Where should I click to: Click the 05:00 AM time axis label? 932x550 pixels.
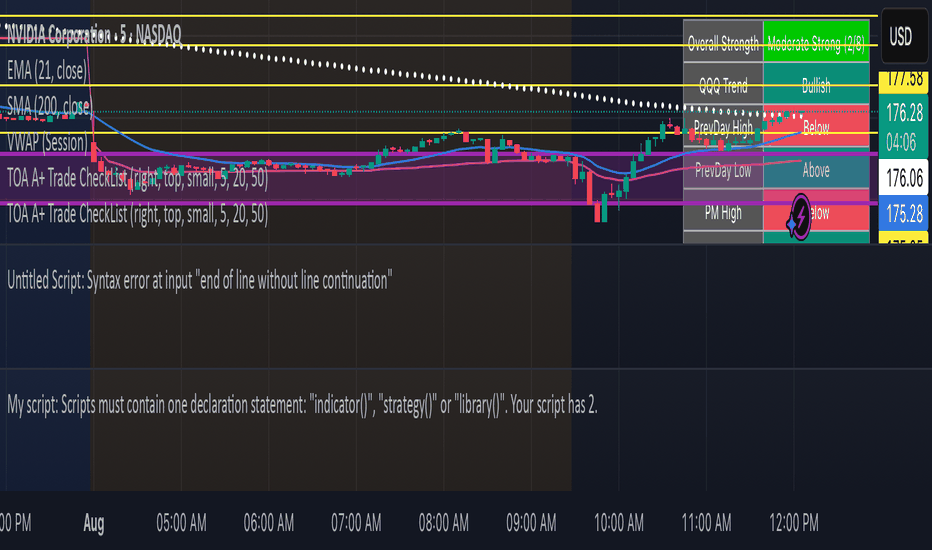click(x=181, y=523)
